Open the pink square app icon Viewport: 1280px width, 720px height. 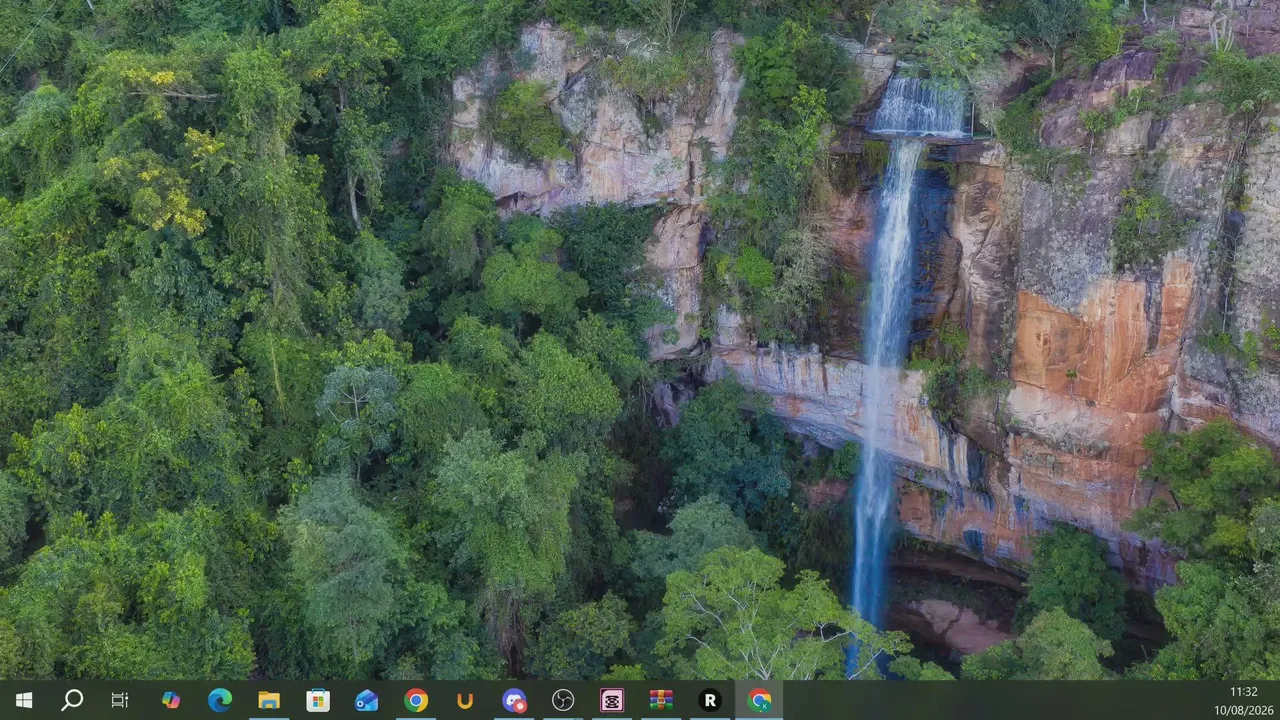pyautogui.click(x=612, y=700)
